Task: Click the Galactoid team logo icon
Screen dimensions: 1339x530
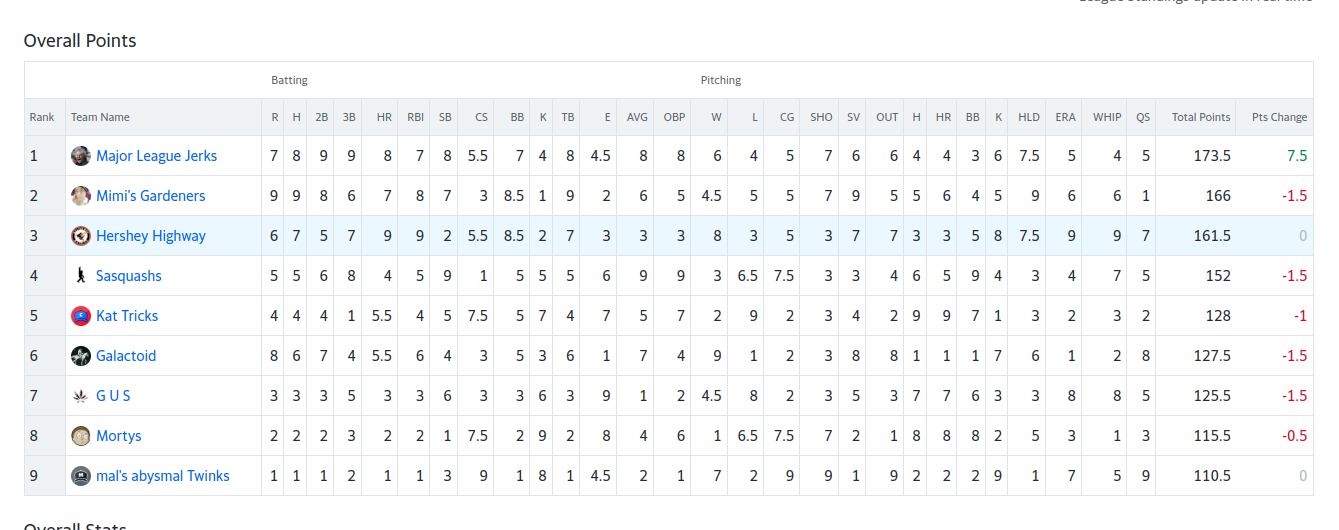Action: (81, 356)
